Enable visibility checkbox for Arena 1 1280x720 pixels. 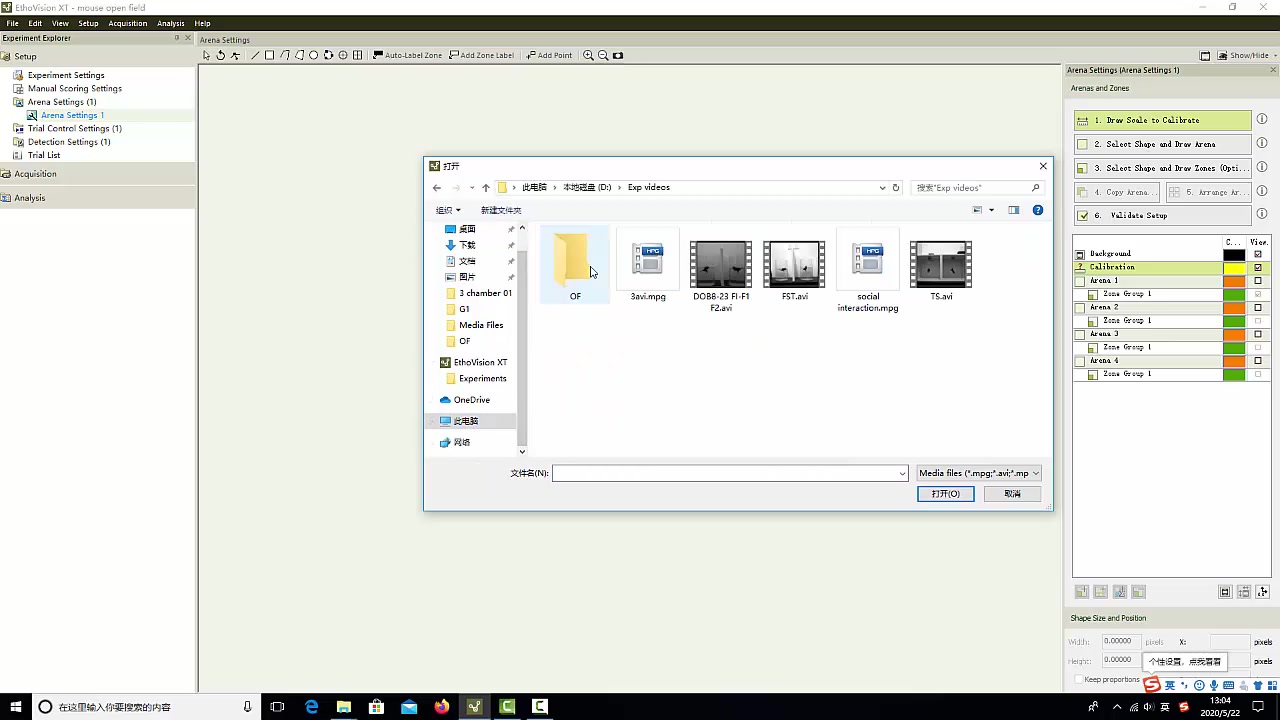coord(1258,281)
